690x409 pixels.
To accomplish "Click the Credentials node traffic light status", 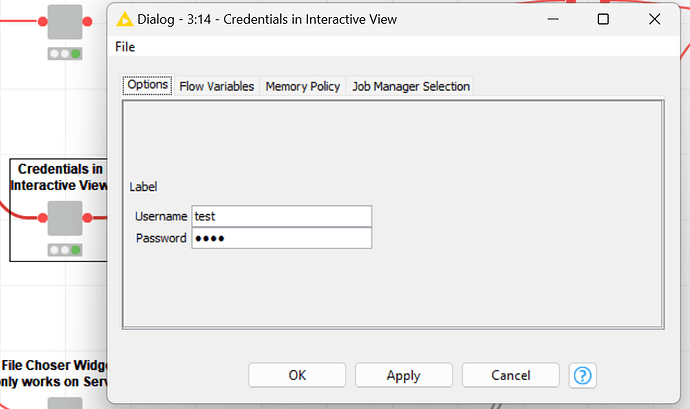I will (x=65, y=249).
